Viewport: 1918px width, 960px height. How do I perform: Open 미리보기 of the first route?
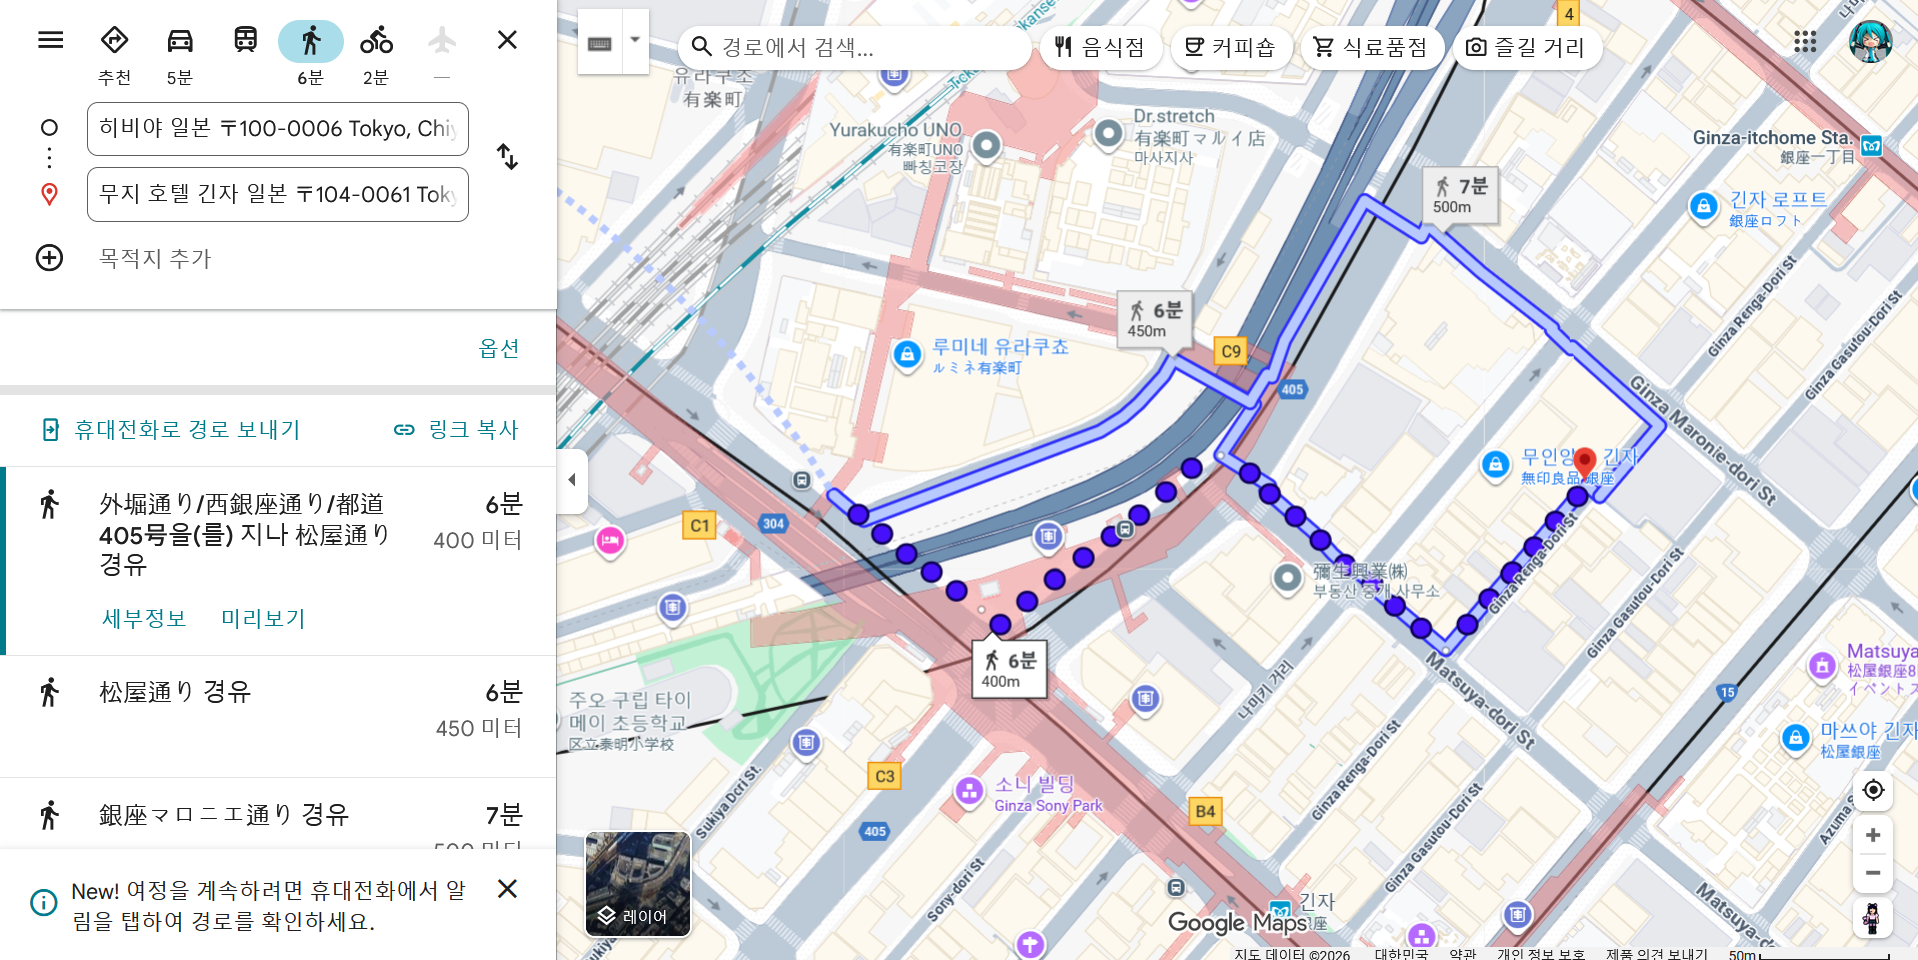click(263, 619)
